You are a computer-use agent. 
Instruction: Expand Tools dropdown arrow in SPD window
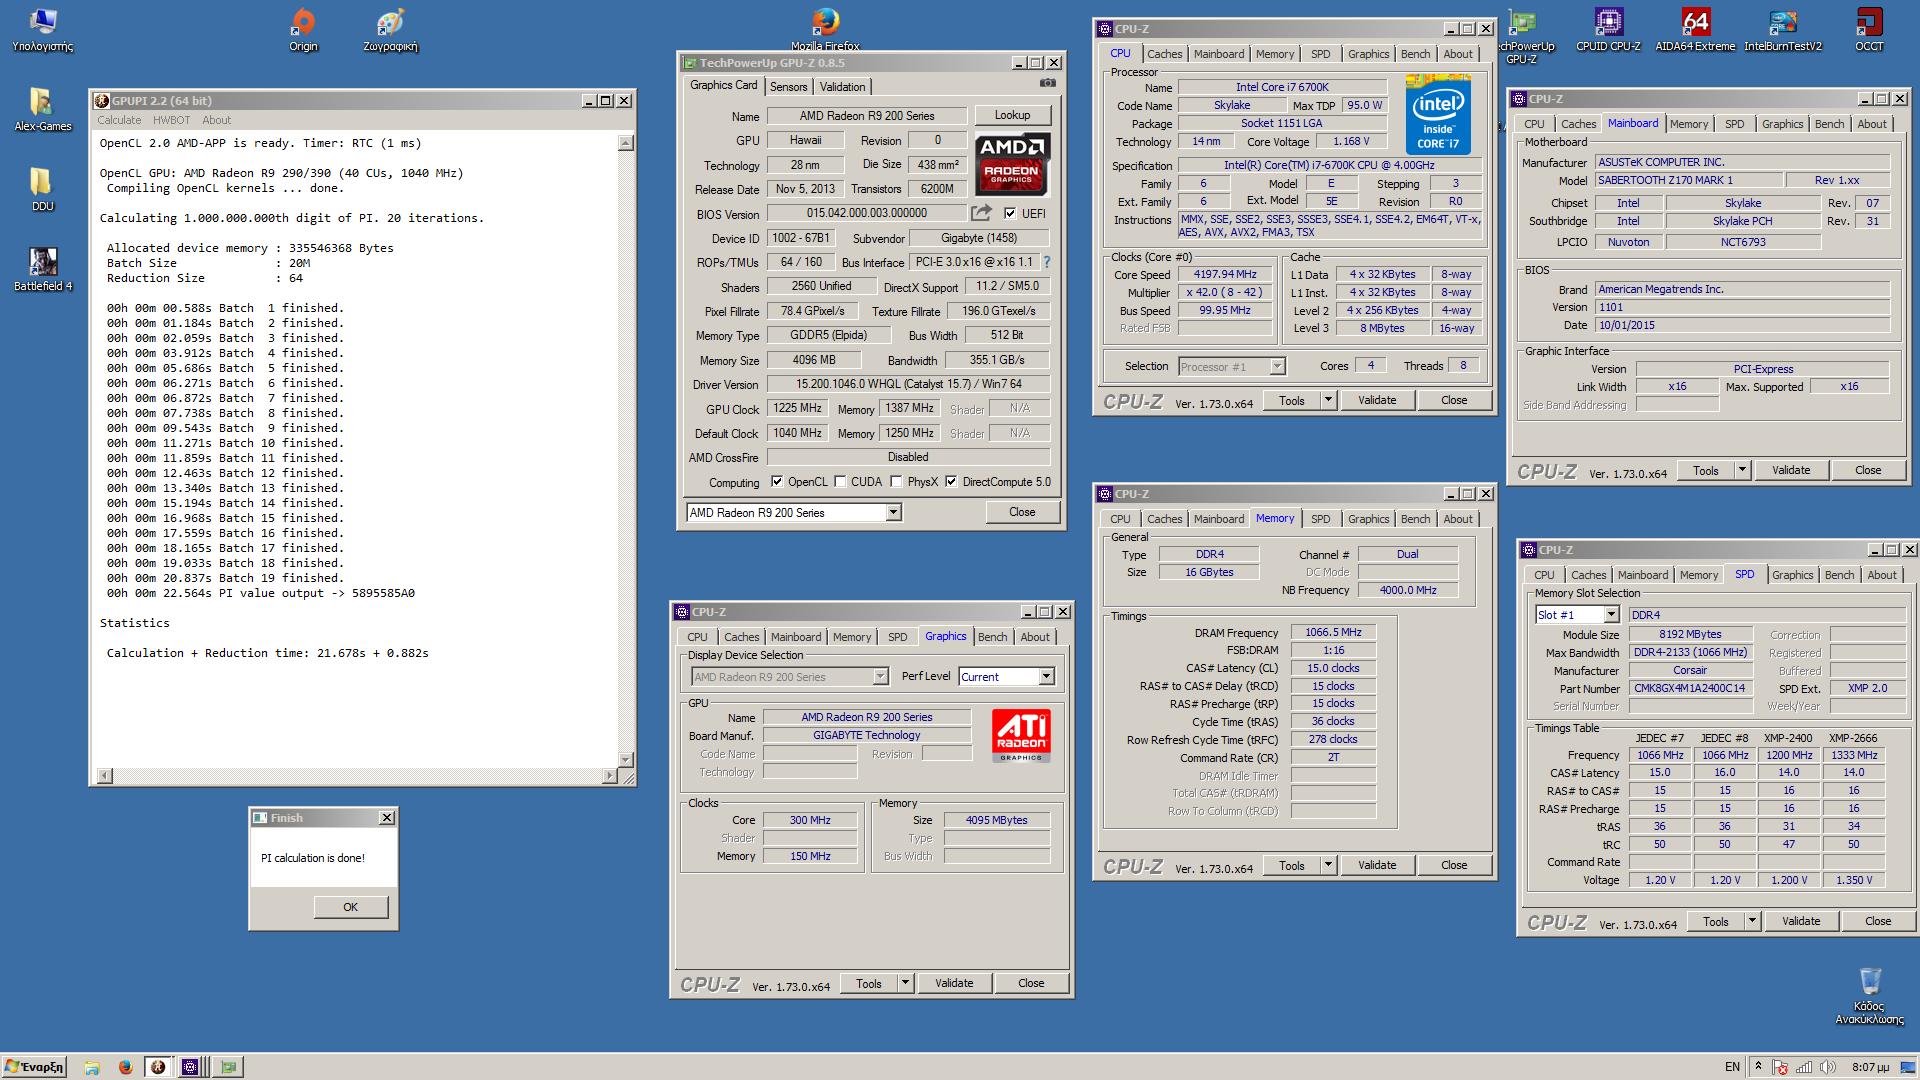pyautogui.click(x=1752, y=921)
